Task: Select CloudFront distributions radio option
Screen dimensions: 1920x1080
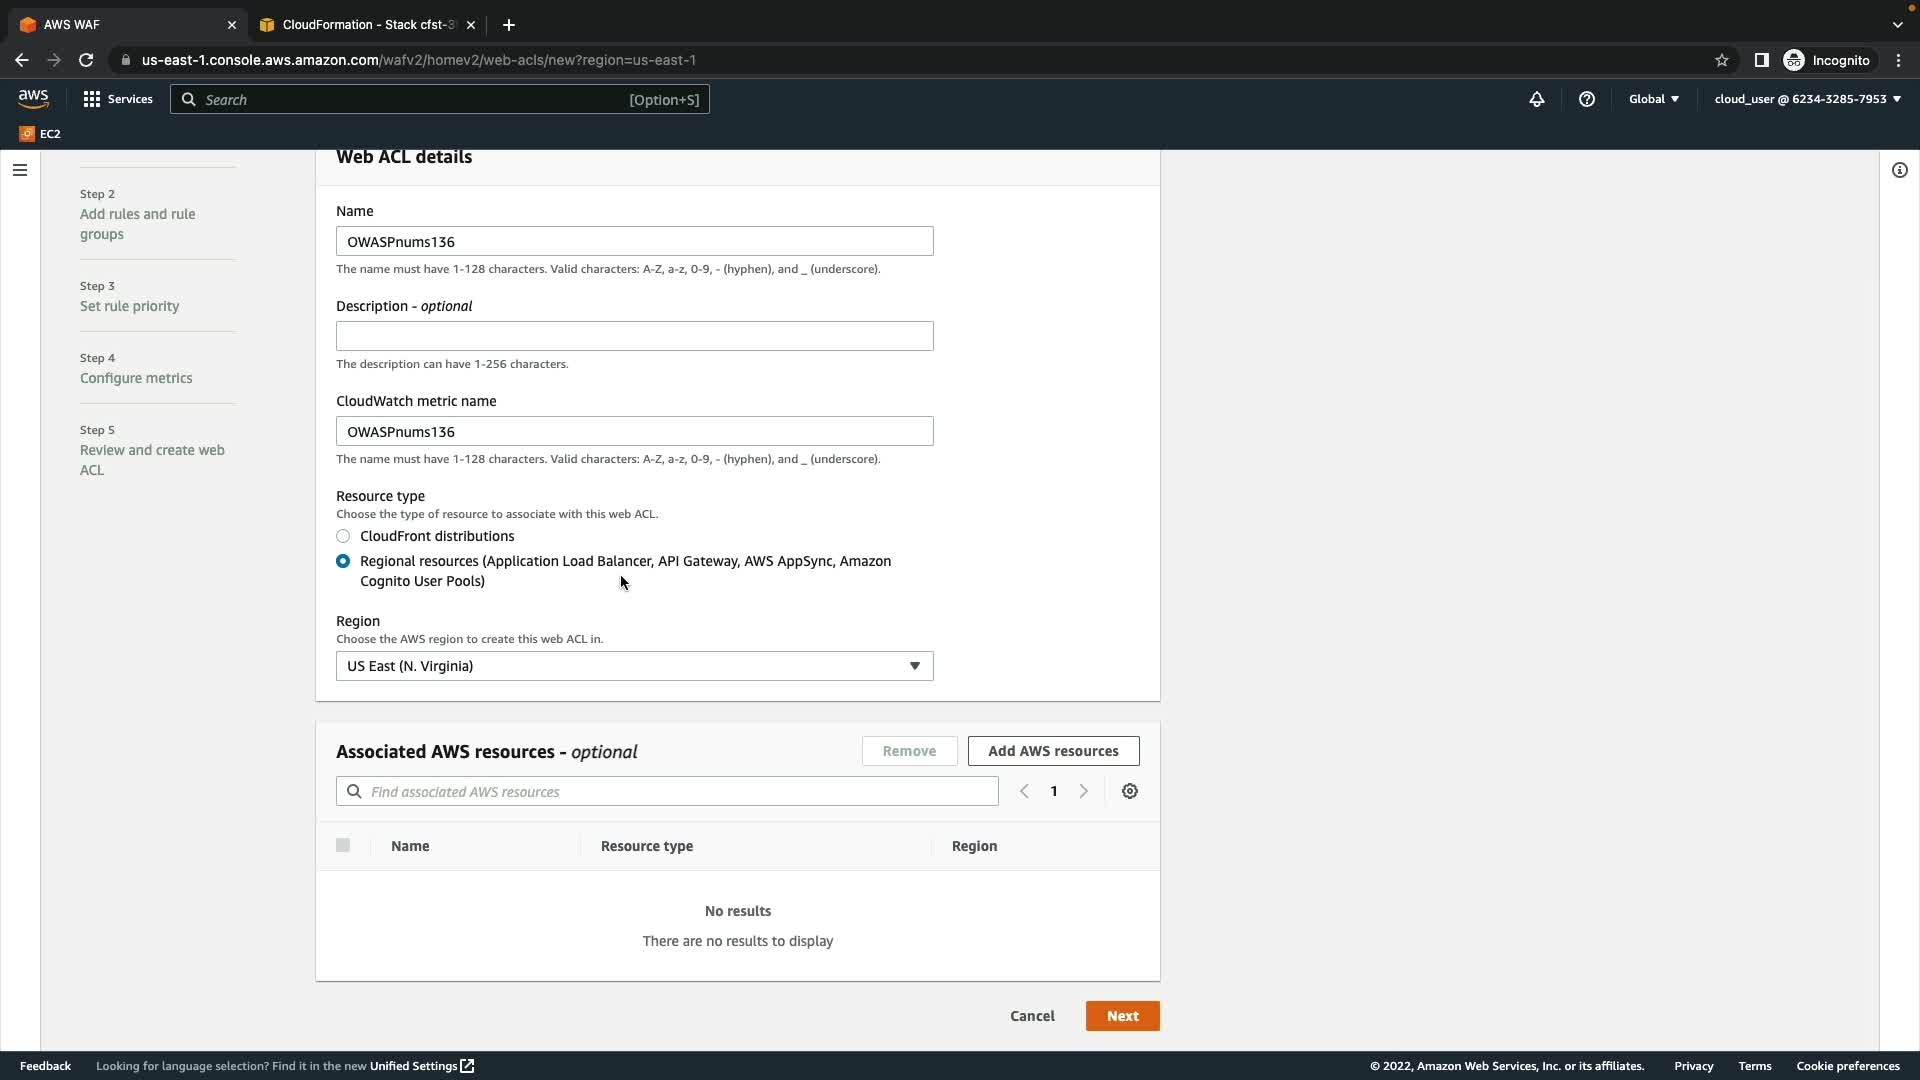Action: pyautogui.click(x=343, y=536)
